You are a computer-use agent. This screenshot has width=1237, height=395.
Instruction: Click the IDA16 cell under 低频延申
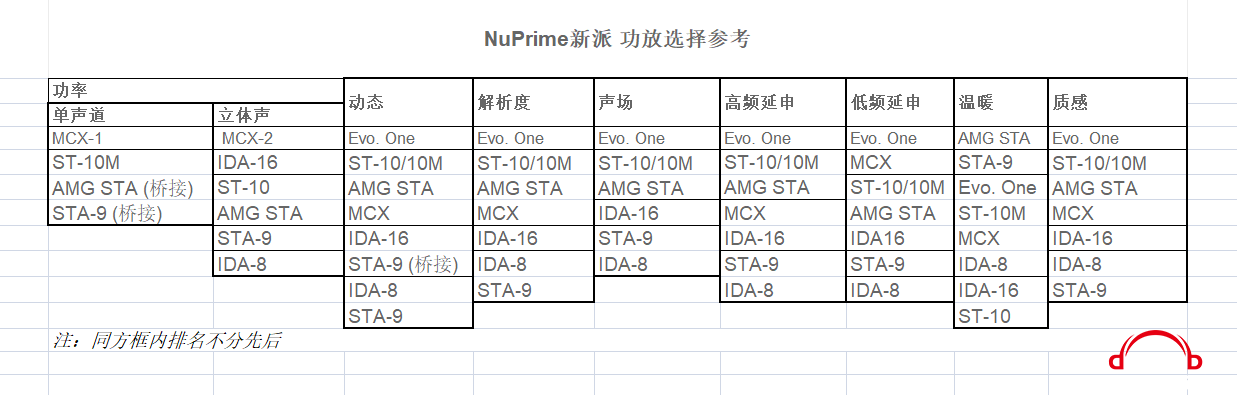pyautogui.click(x=900, y=238)
